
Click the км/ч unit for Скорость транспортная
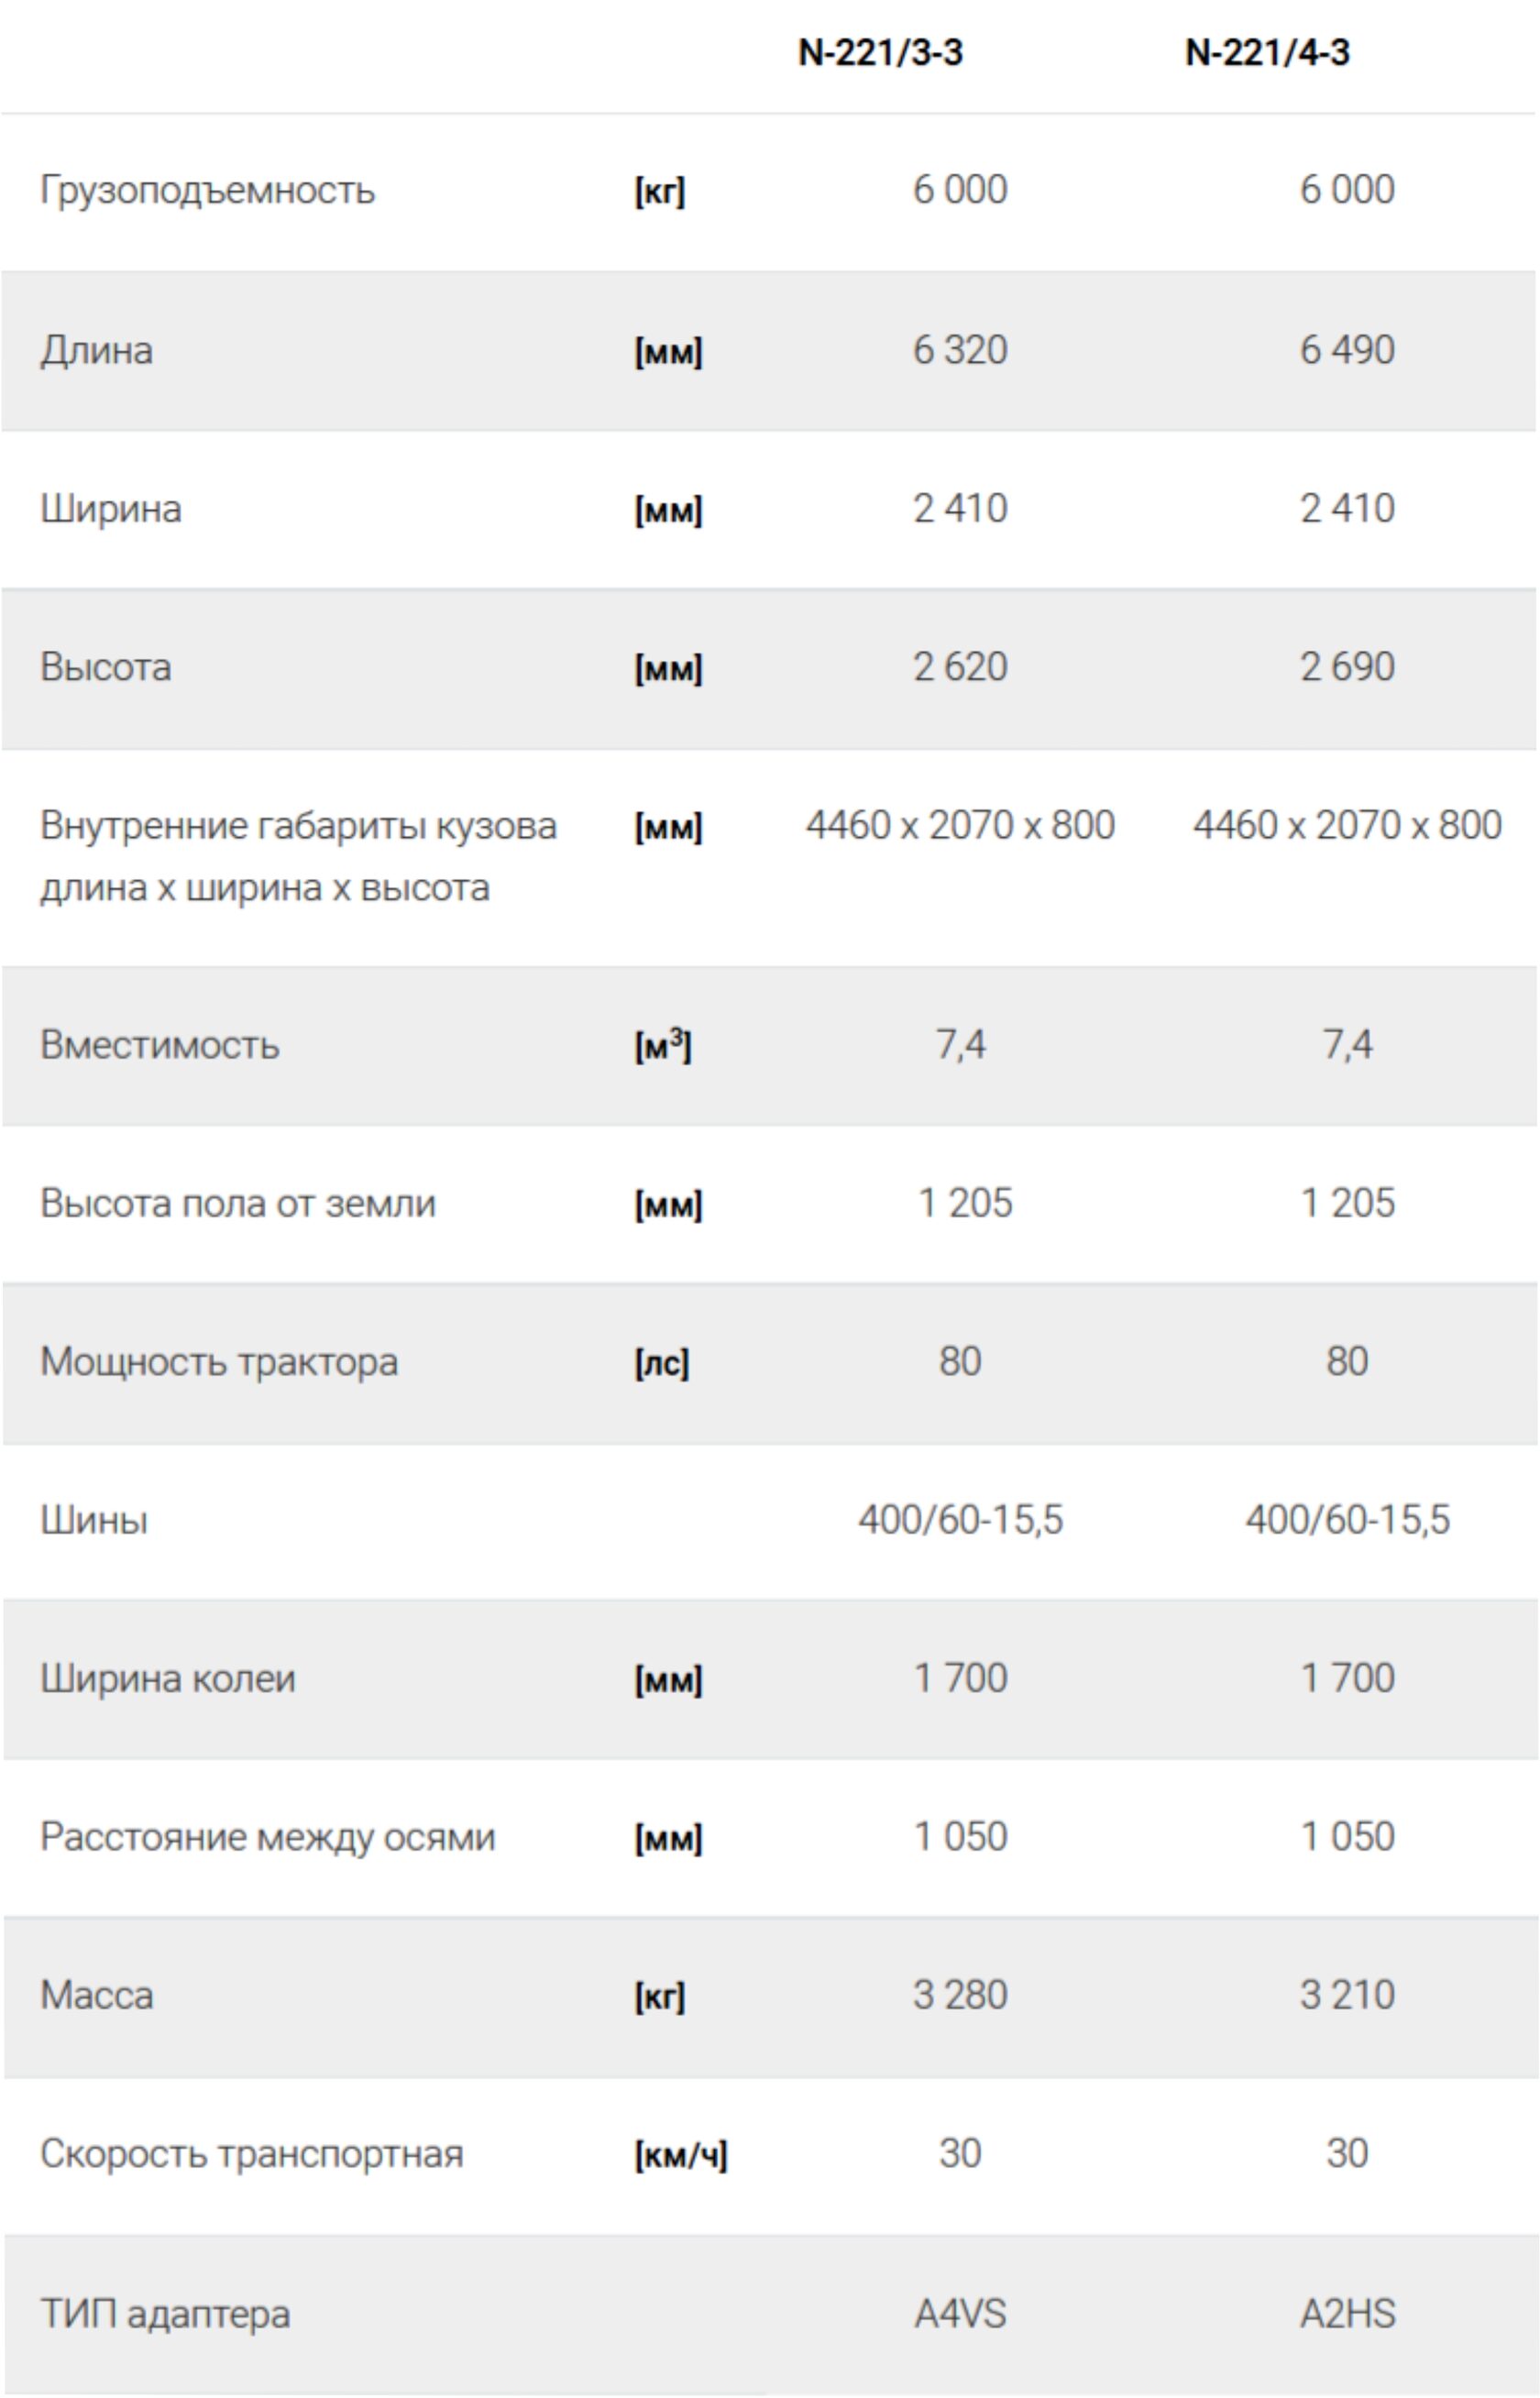(681, 2155)
